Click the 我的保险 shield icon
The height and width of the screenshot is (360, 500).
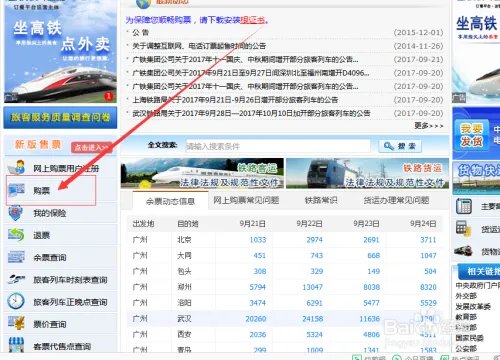pos(16,213)
